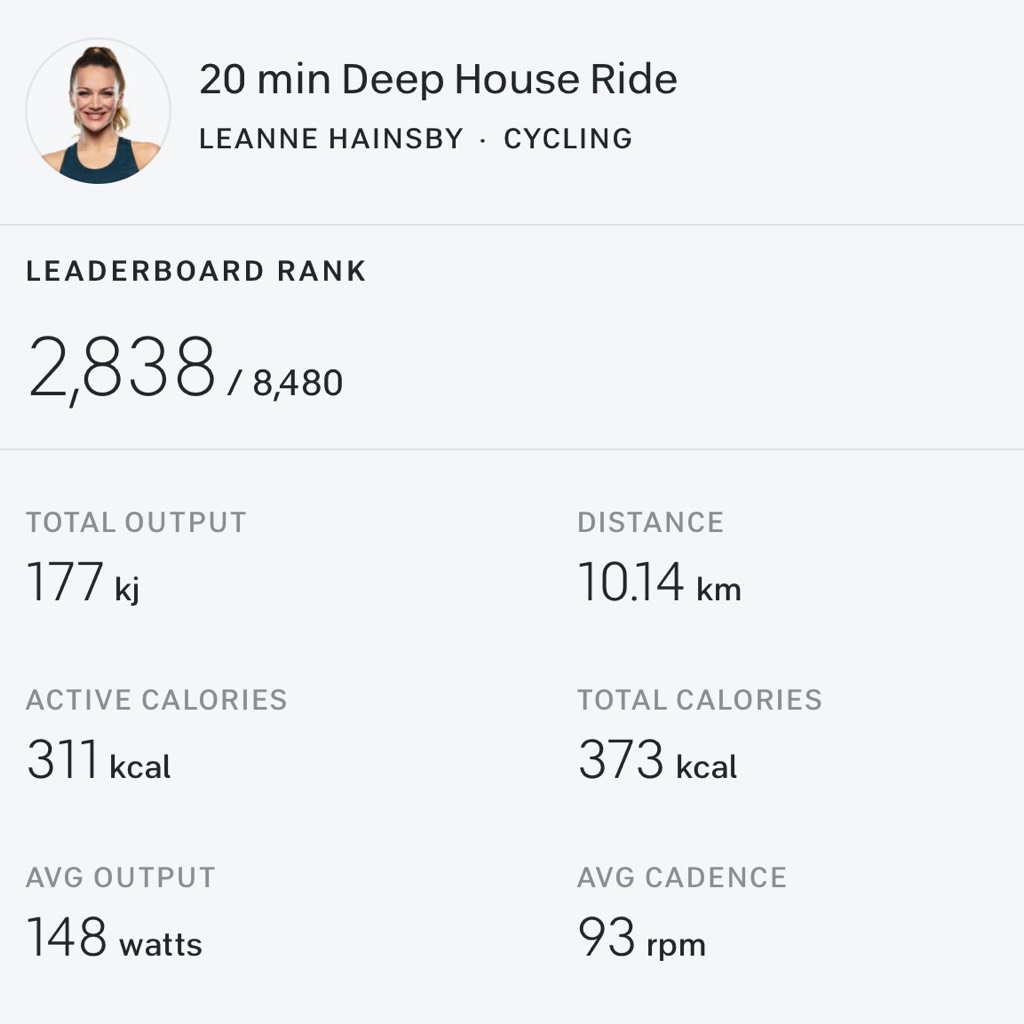Viewport: 1024px width, 1024px height.
Task: Click the DISTANCE label
Action: [x=650, y=522]
